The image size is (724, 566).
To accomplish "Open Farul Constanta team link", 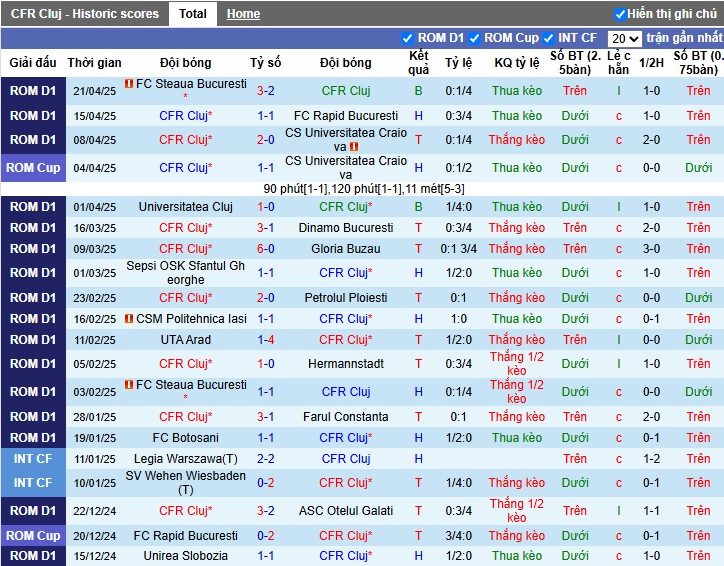I will (346, 417).
